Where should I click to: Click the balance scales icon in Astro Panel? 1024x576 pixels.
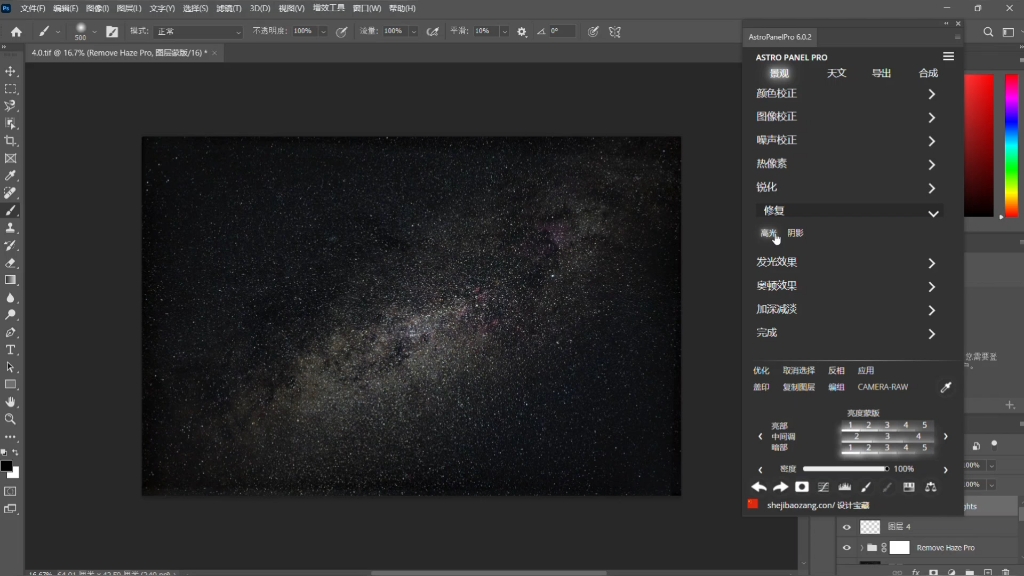click(931, 487)
